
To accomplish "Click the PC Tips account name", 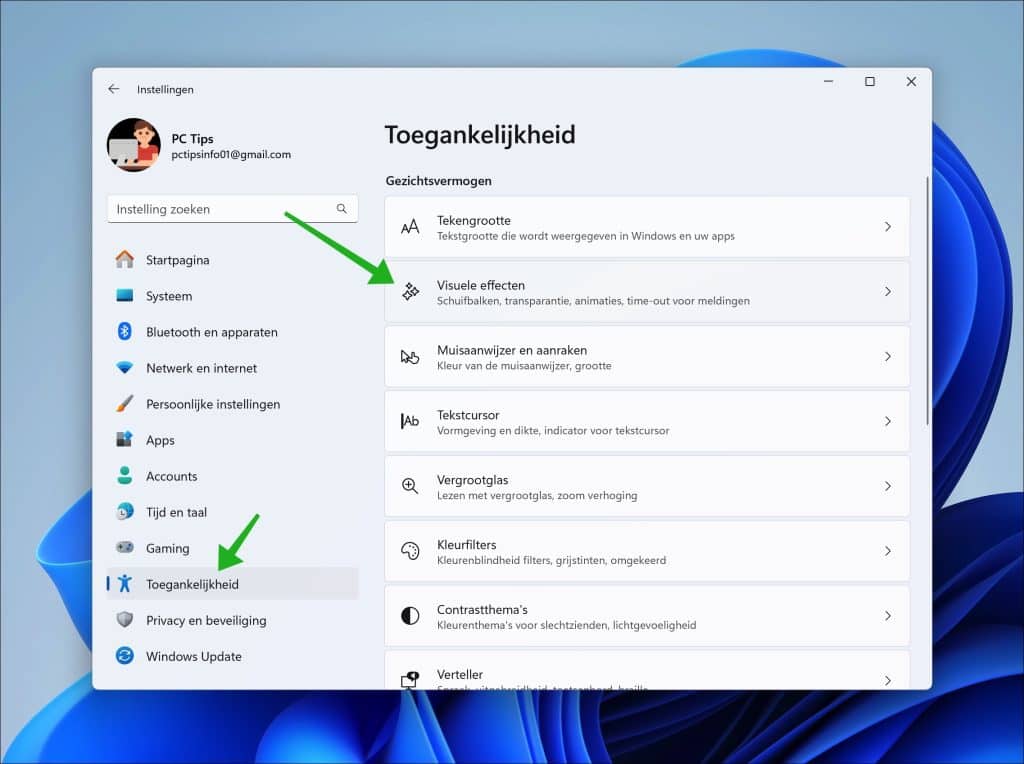I will [192, 138].
